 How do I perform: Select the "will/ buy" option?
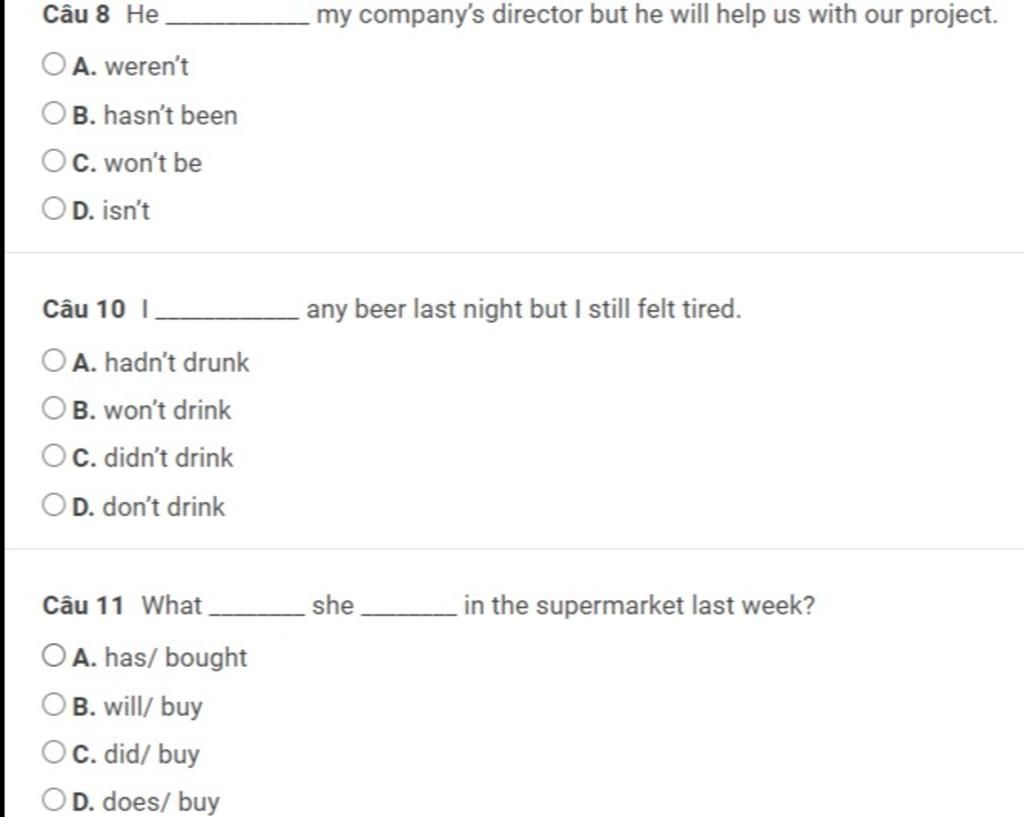coord(54,705)
